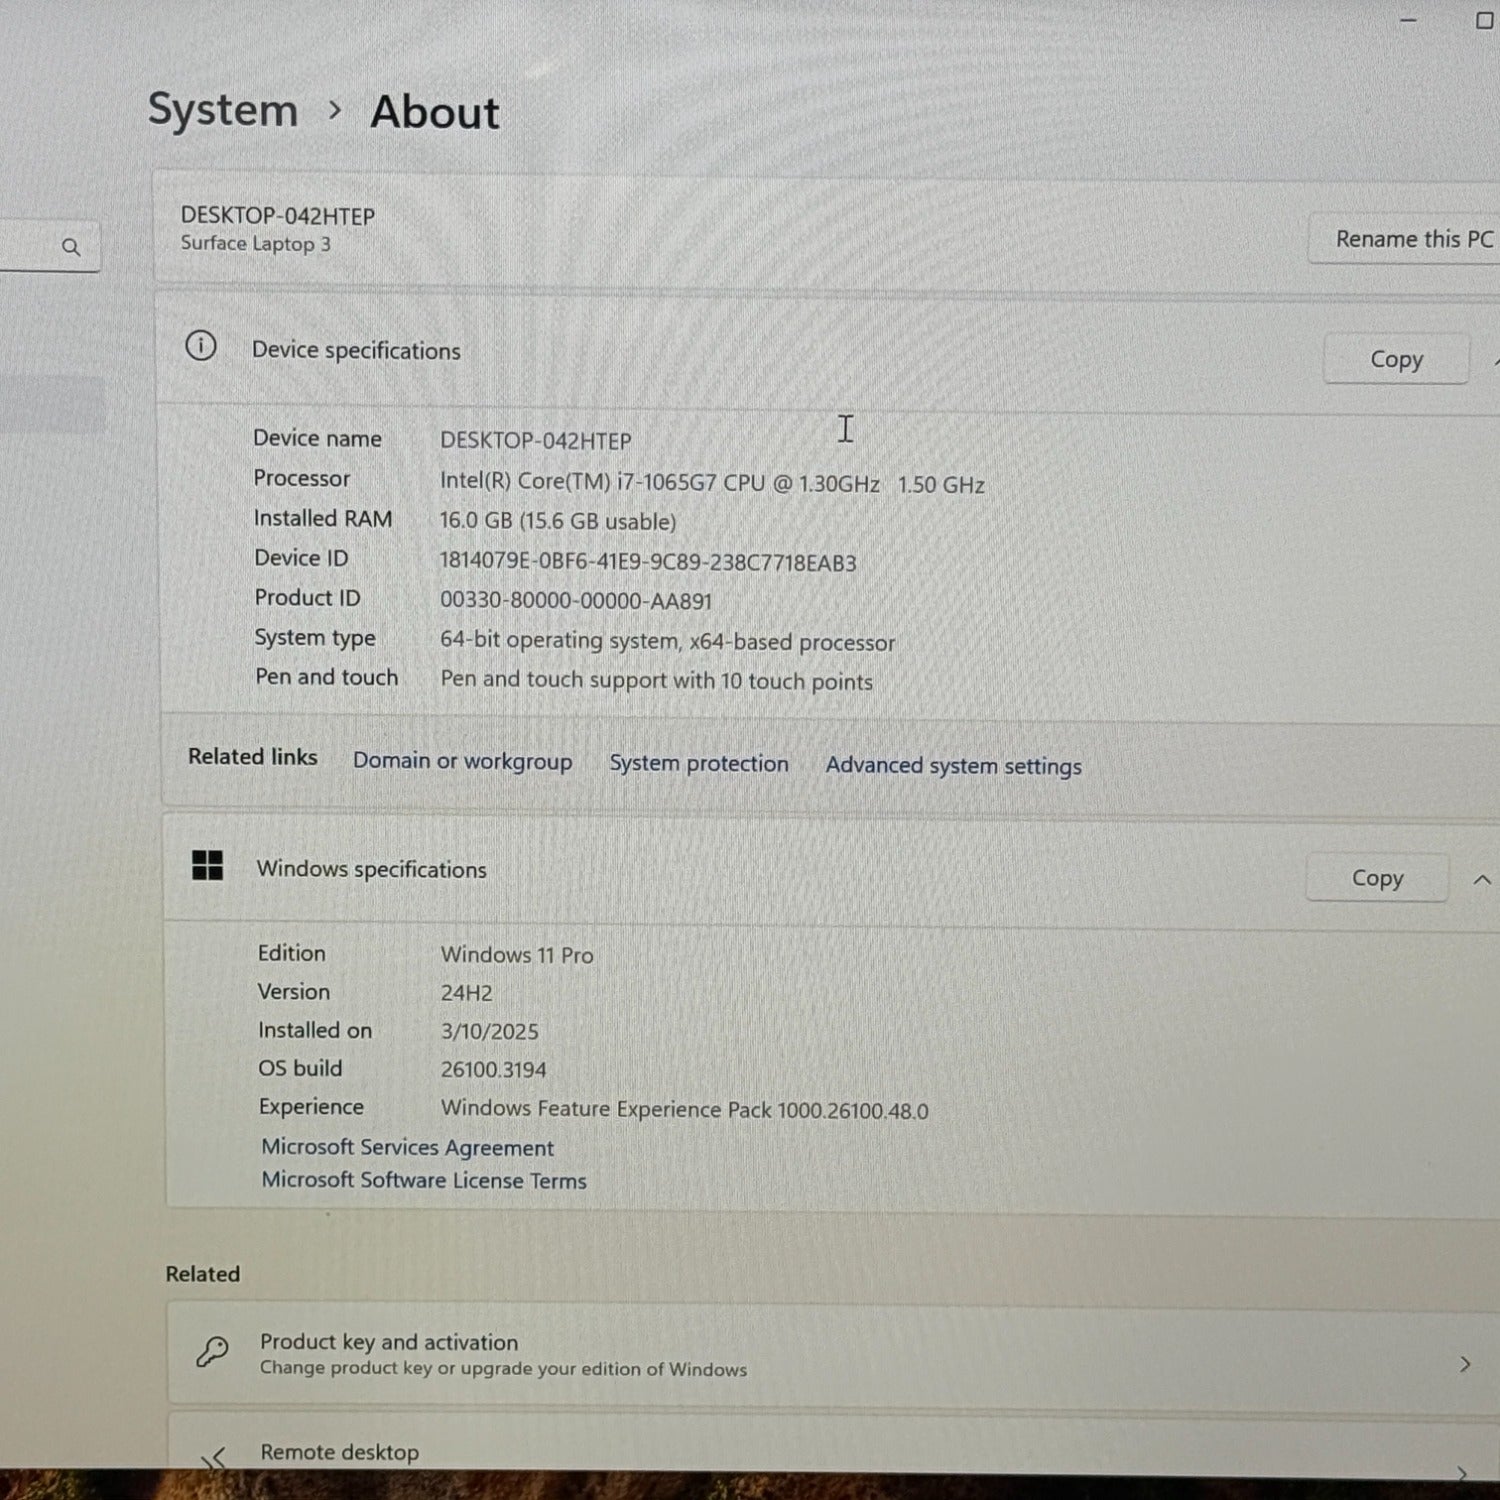
Task: Click the Device specifications info icon
Action: tap(201, 346)
